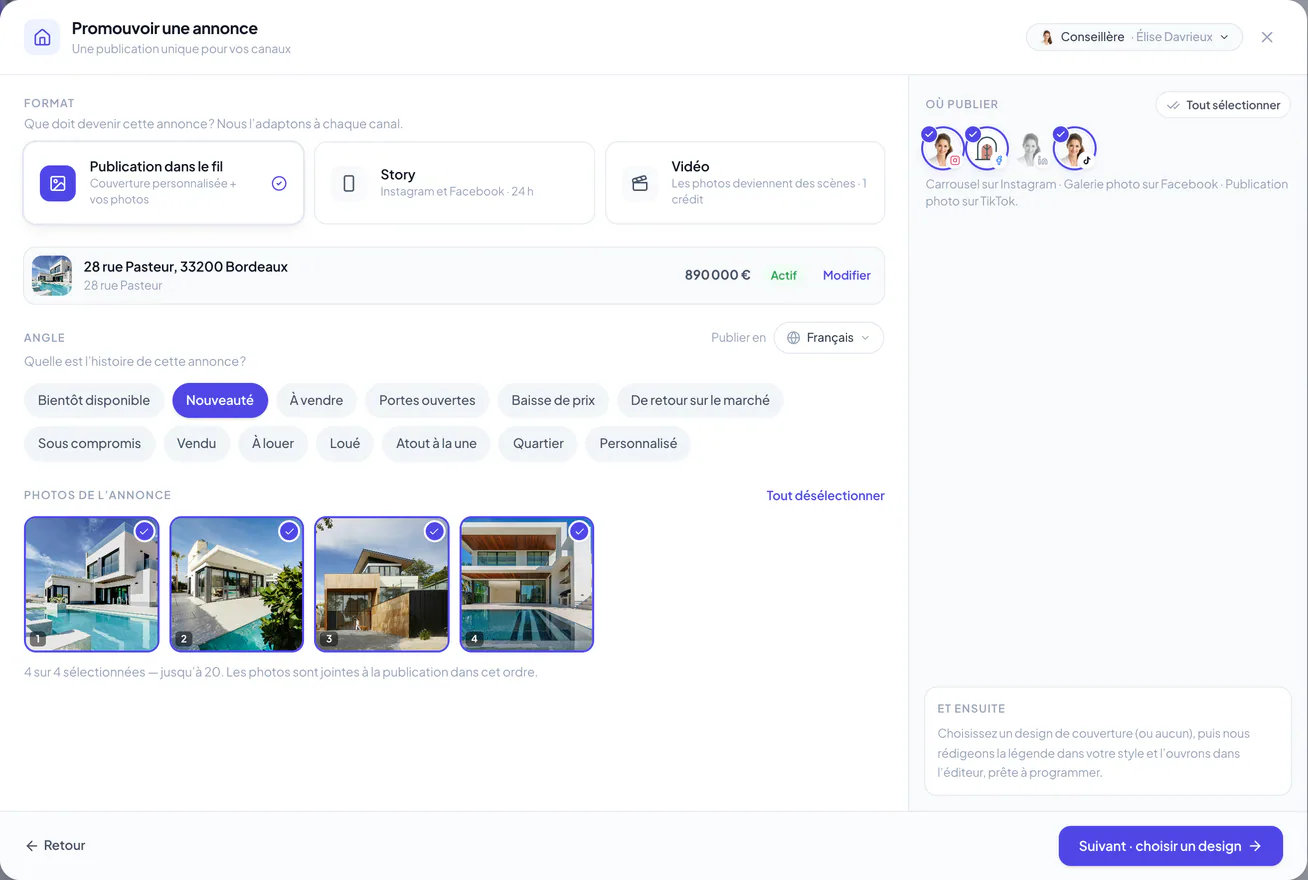
Task: Toggle the Facebook page avatar
Action: (986, 149)
